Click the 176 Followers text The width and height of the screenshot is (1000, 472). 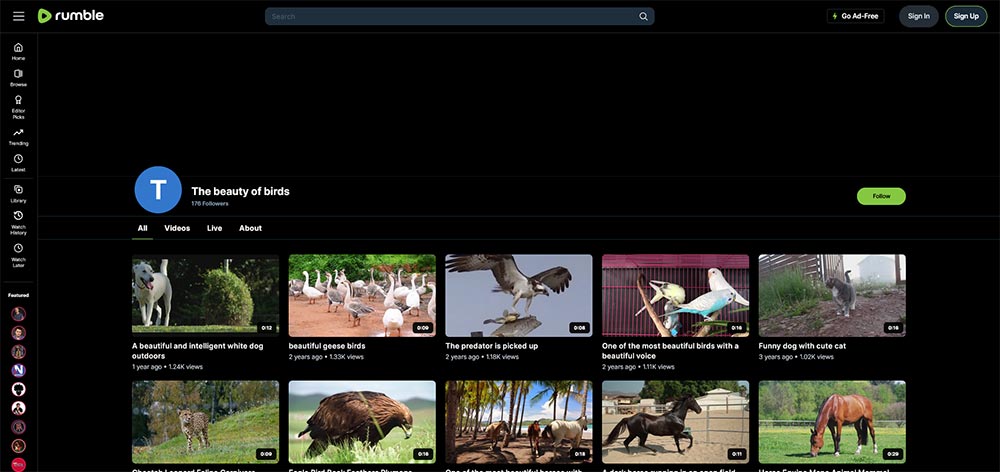210,204
